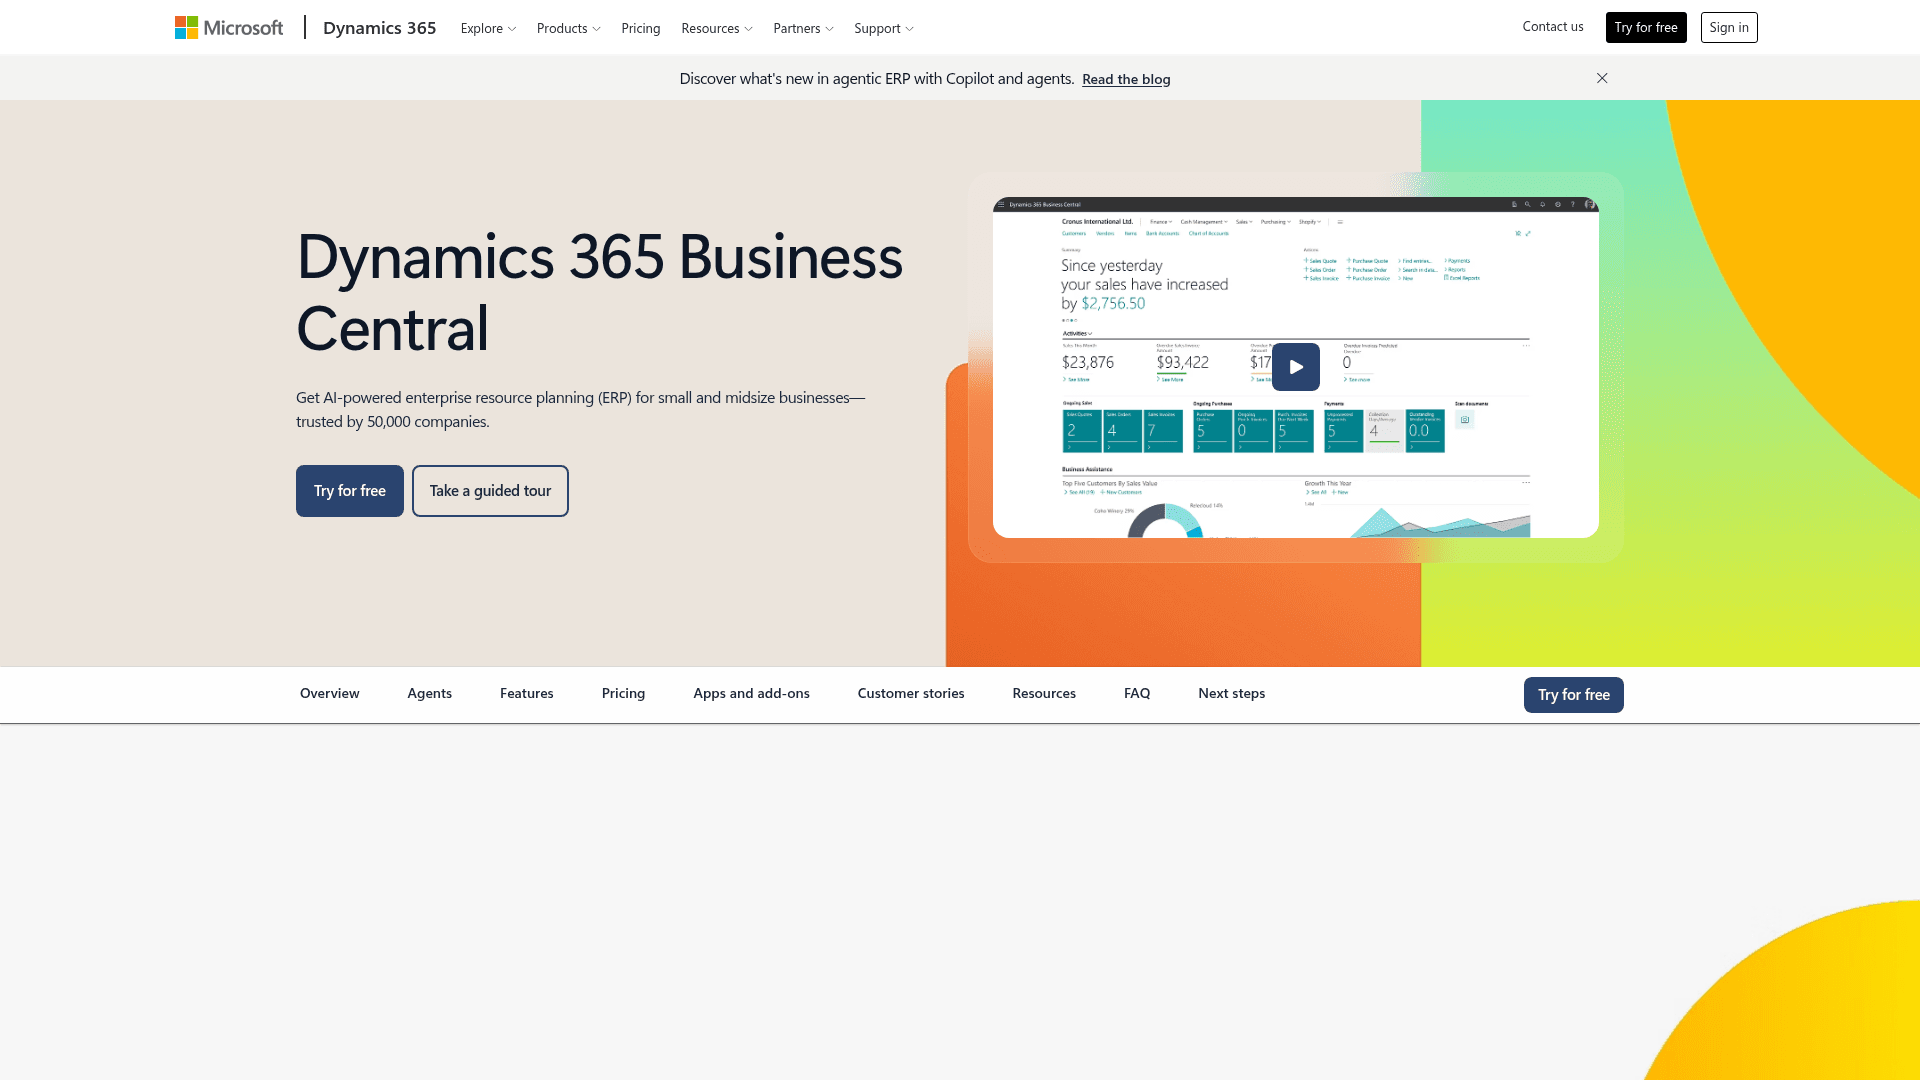This screenshot has height=1080, width=1920.
Task: Go to Next steps section
Action: (x=1231, y=694)
